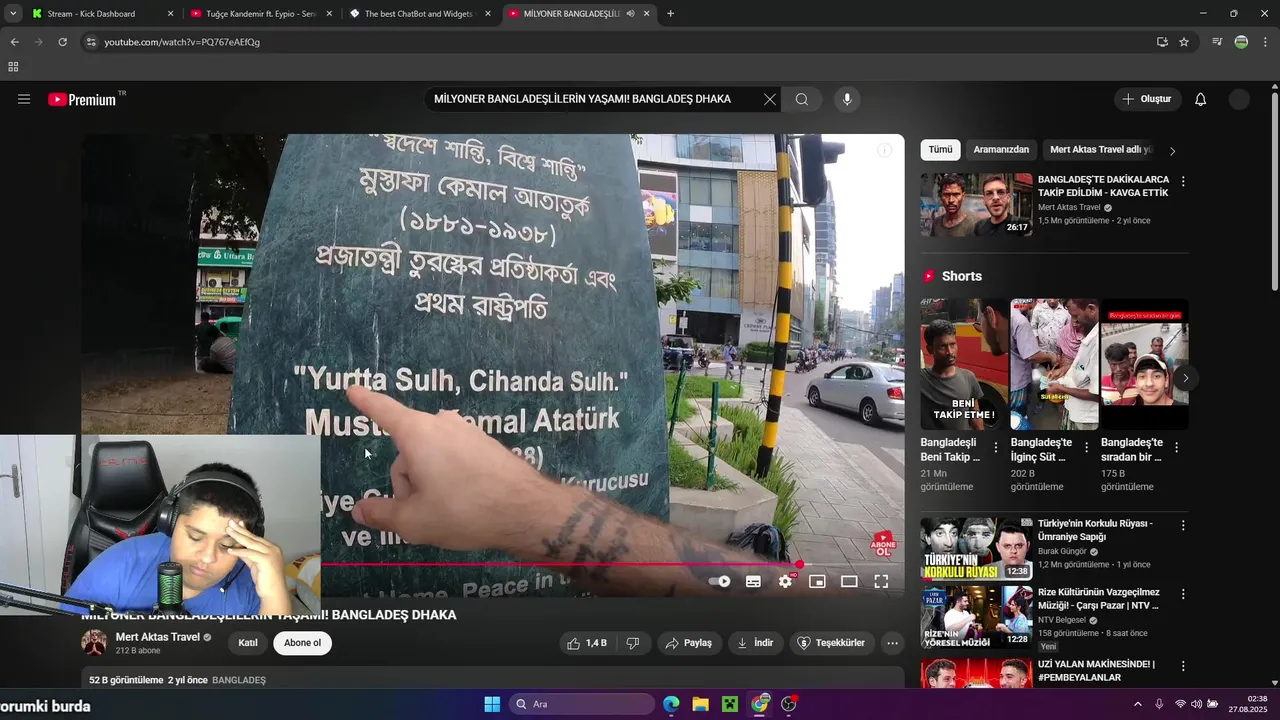Open options for BANGLADEŞ'TE DAKİKALARCA video
Viewport: 1280px width, 720px height.
[x=1183, y=182]
